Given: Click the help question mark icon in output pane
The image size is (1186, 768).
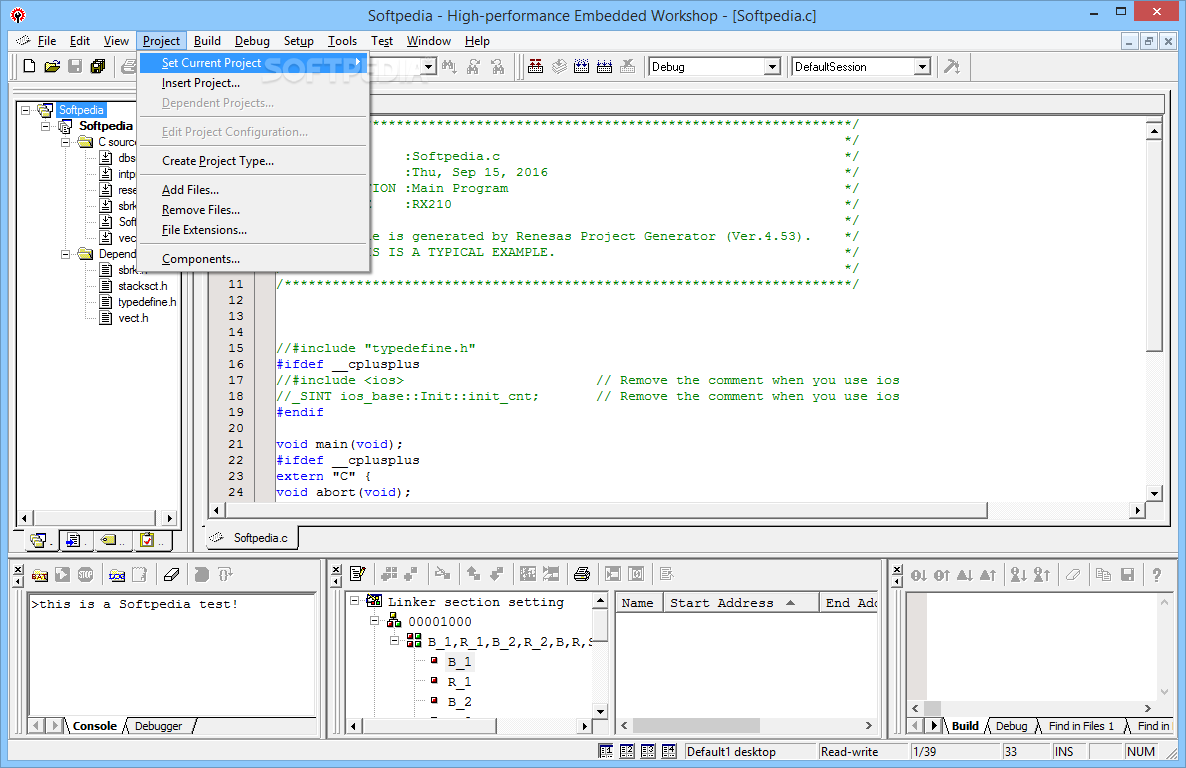Looking at the screenshot, I should 1157,575.
